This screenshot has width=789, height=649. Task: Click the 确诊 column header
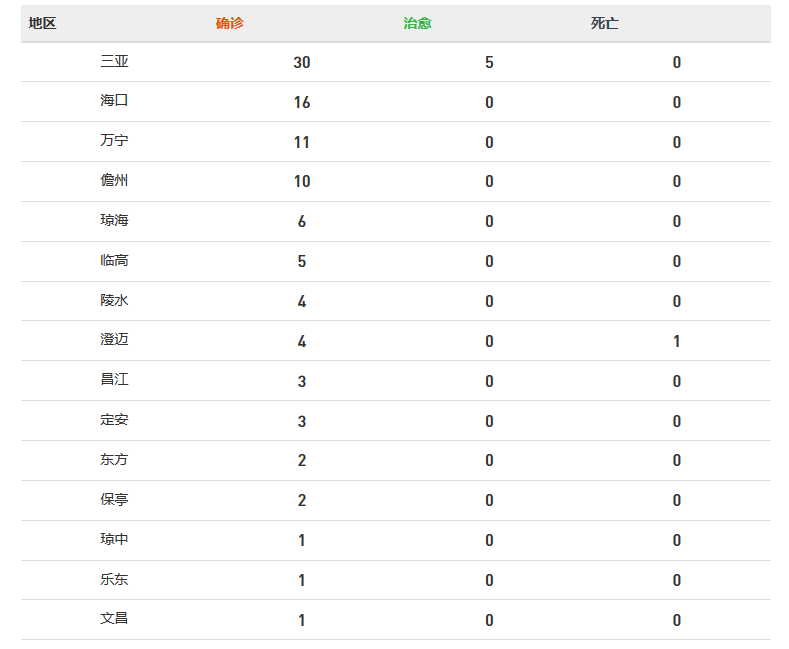tap(229, 23)
